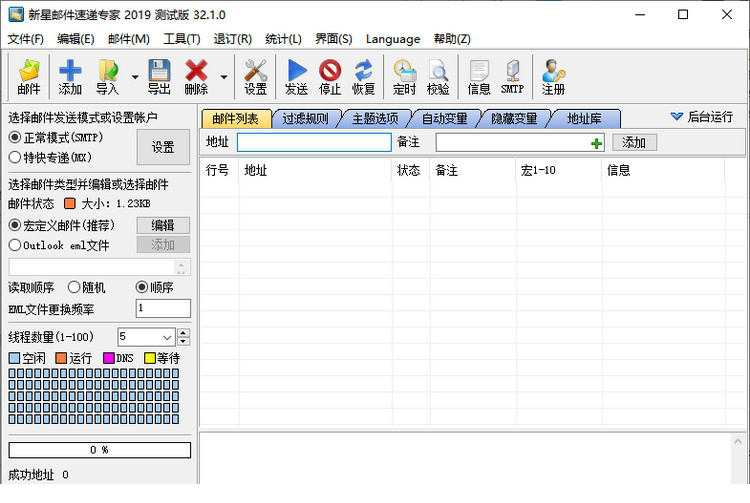Select Outlook eml文件 radio option
Image resolution: width=750 pixels, height=503 pixels.
pyautogui.click(x=15, y=245)
